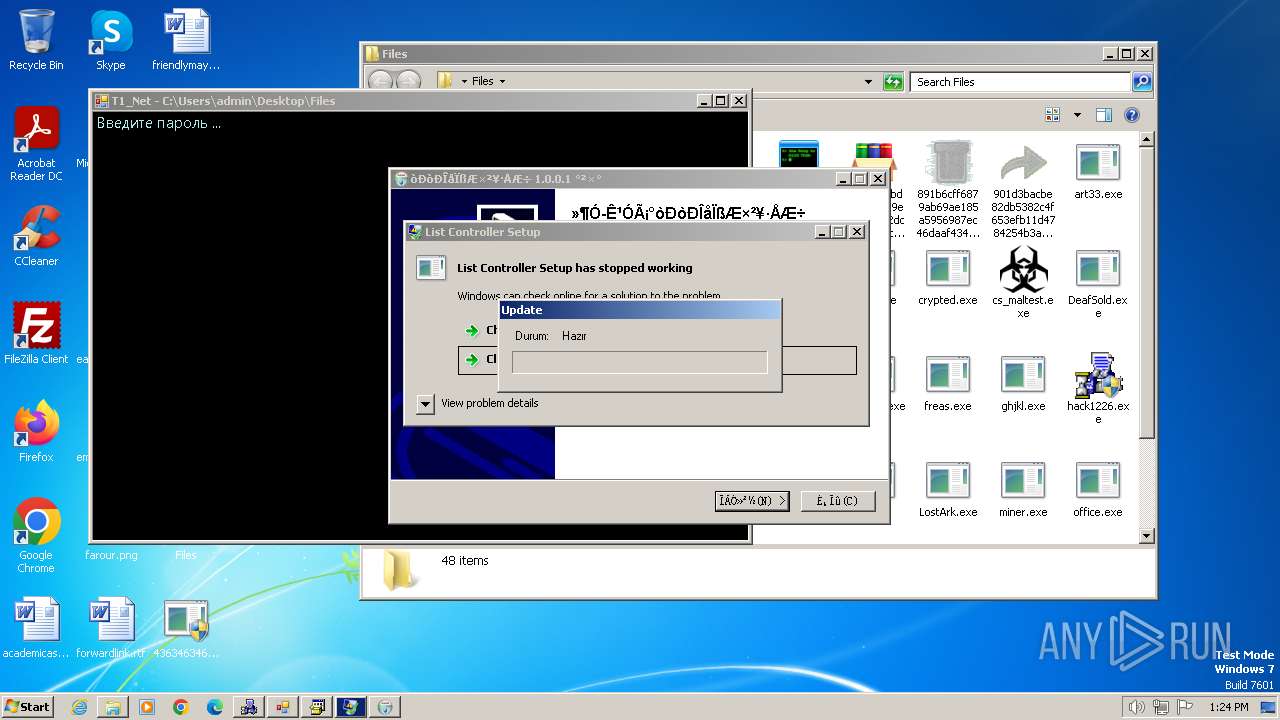Select the forwardlink.rtf desktop file

[111, 627]
